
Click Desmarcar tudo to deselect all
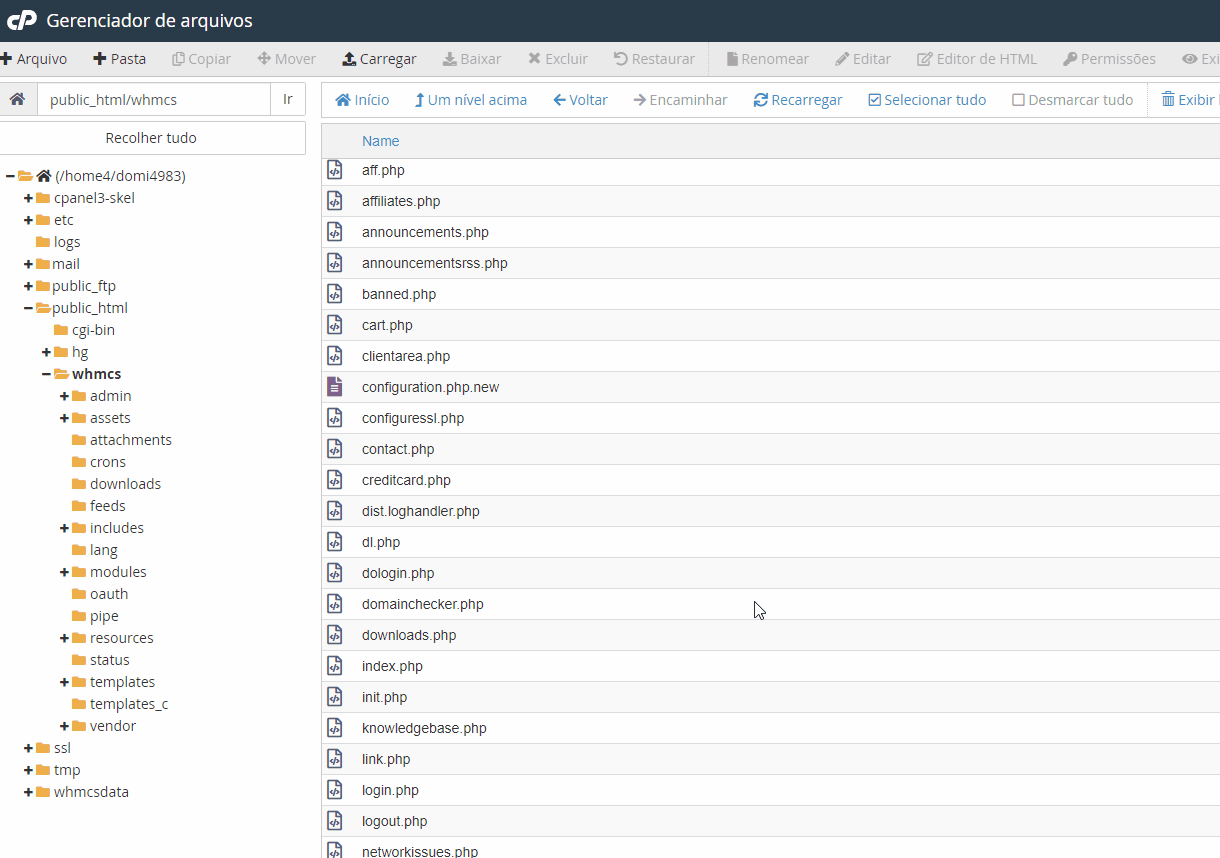[x=1073, y=100]
